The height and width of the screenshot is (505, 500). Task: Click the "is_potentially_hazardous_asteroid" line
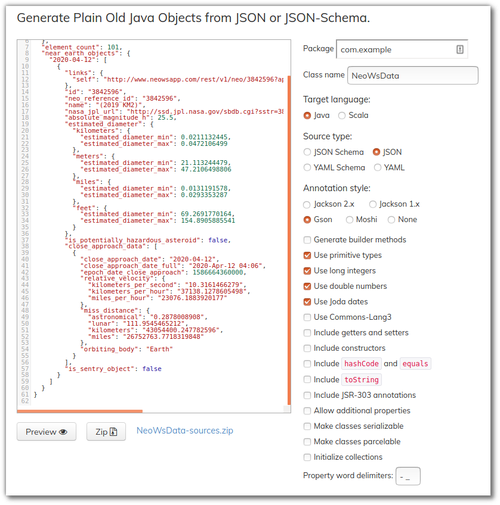(148, 240)
